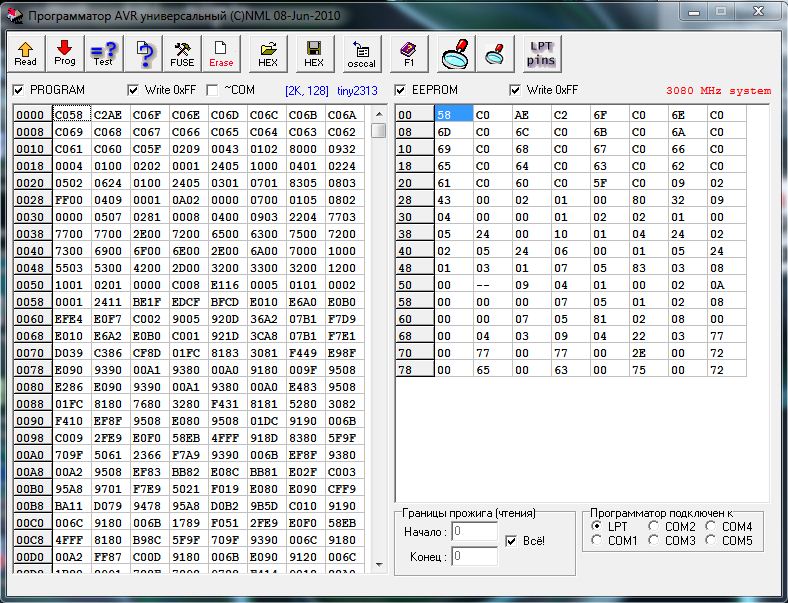
Task: Click the osccal calibration button
Action: coord(361,53)
